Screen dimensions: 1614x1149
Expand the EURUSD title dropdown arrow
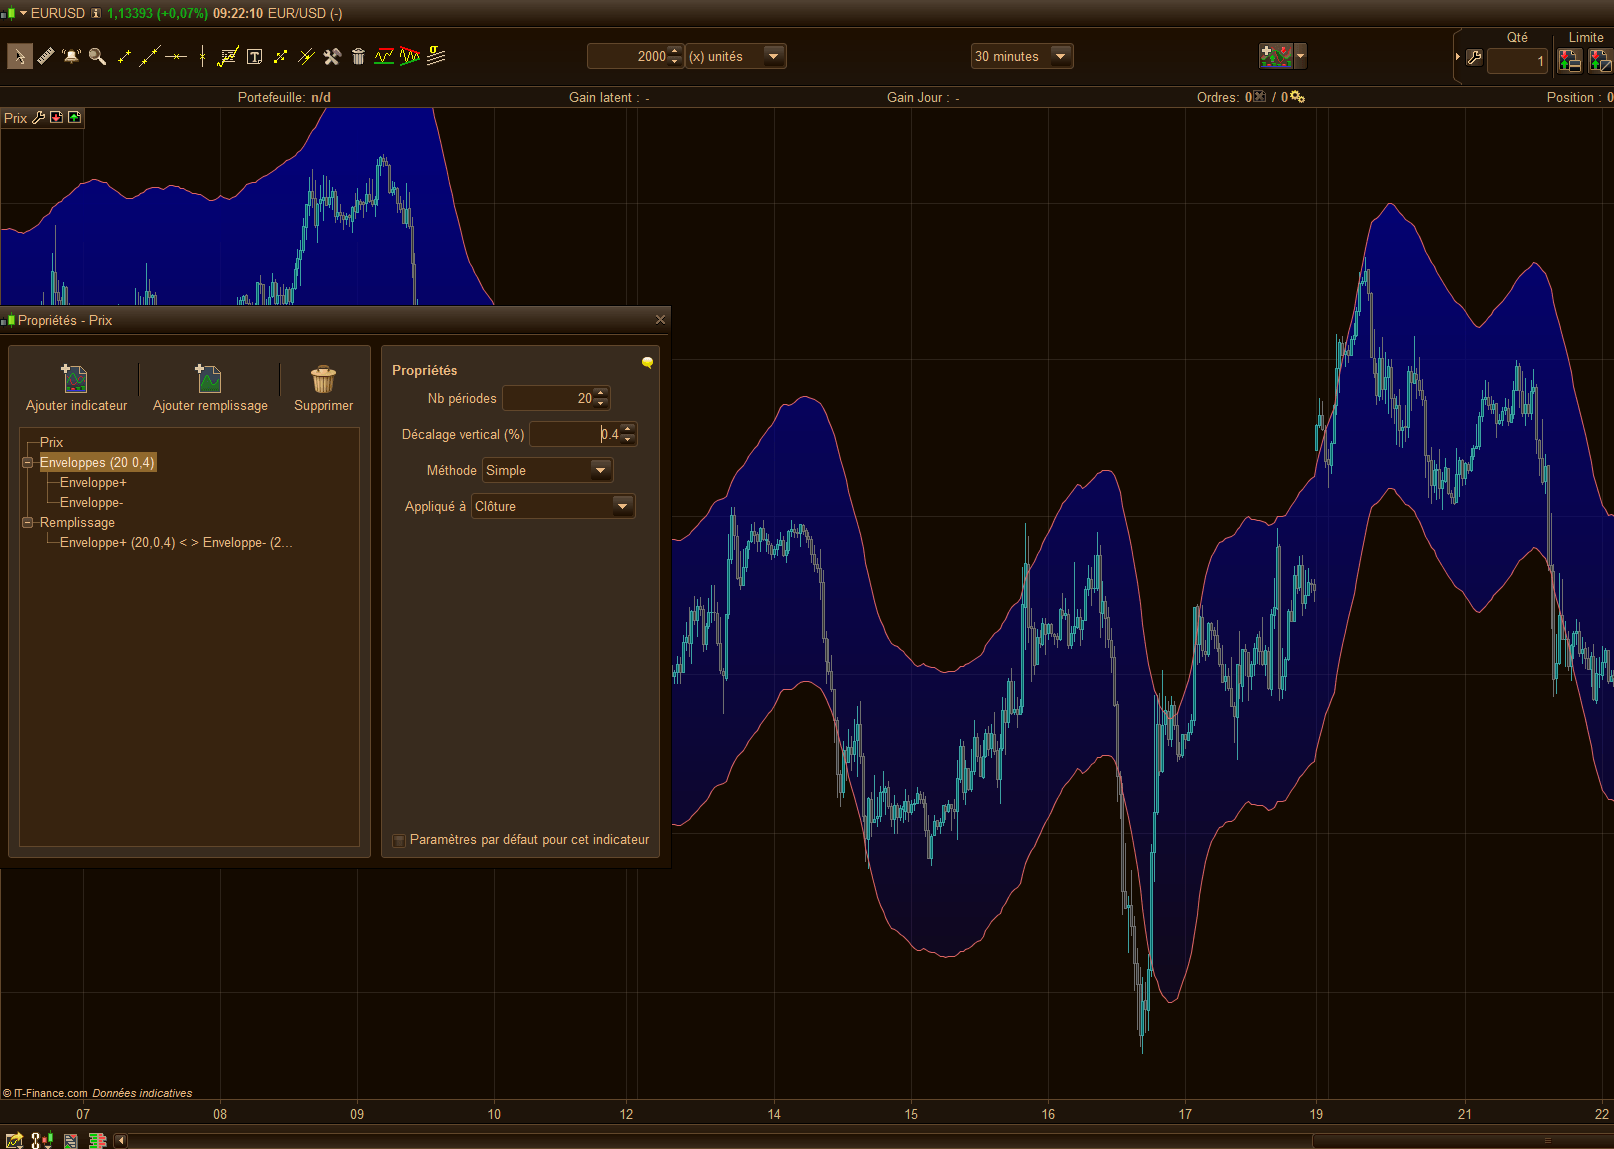[23, 13]
